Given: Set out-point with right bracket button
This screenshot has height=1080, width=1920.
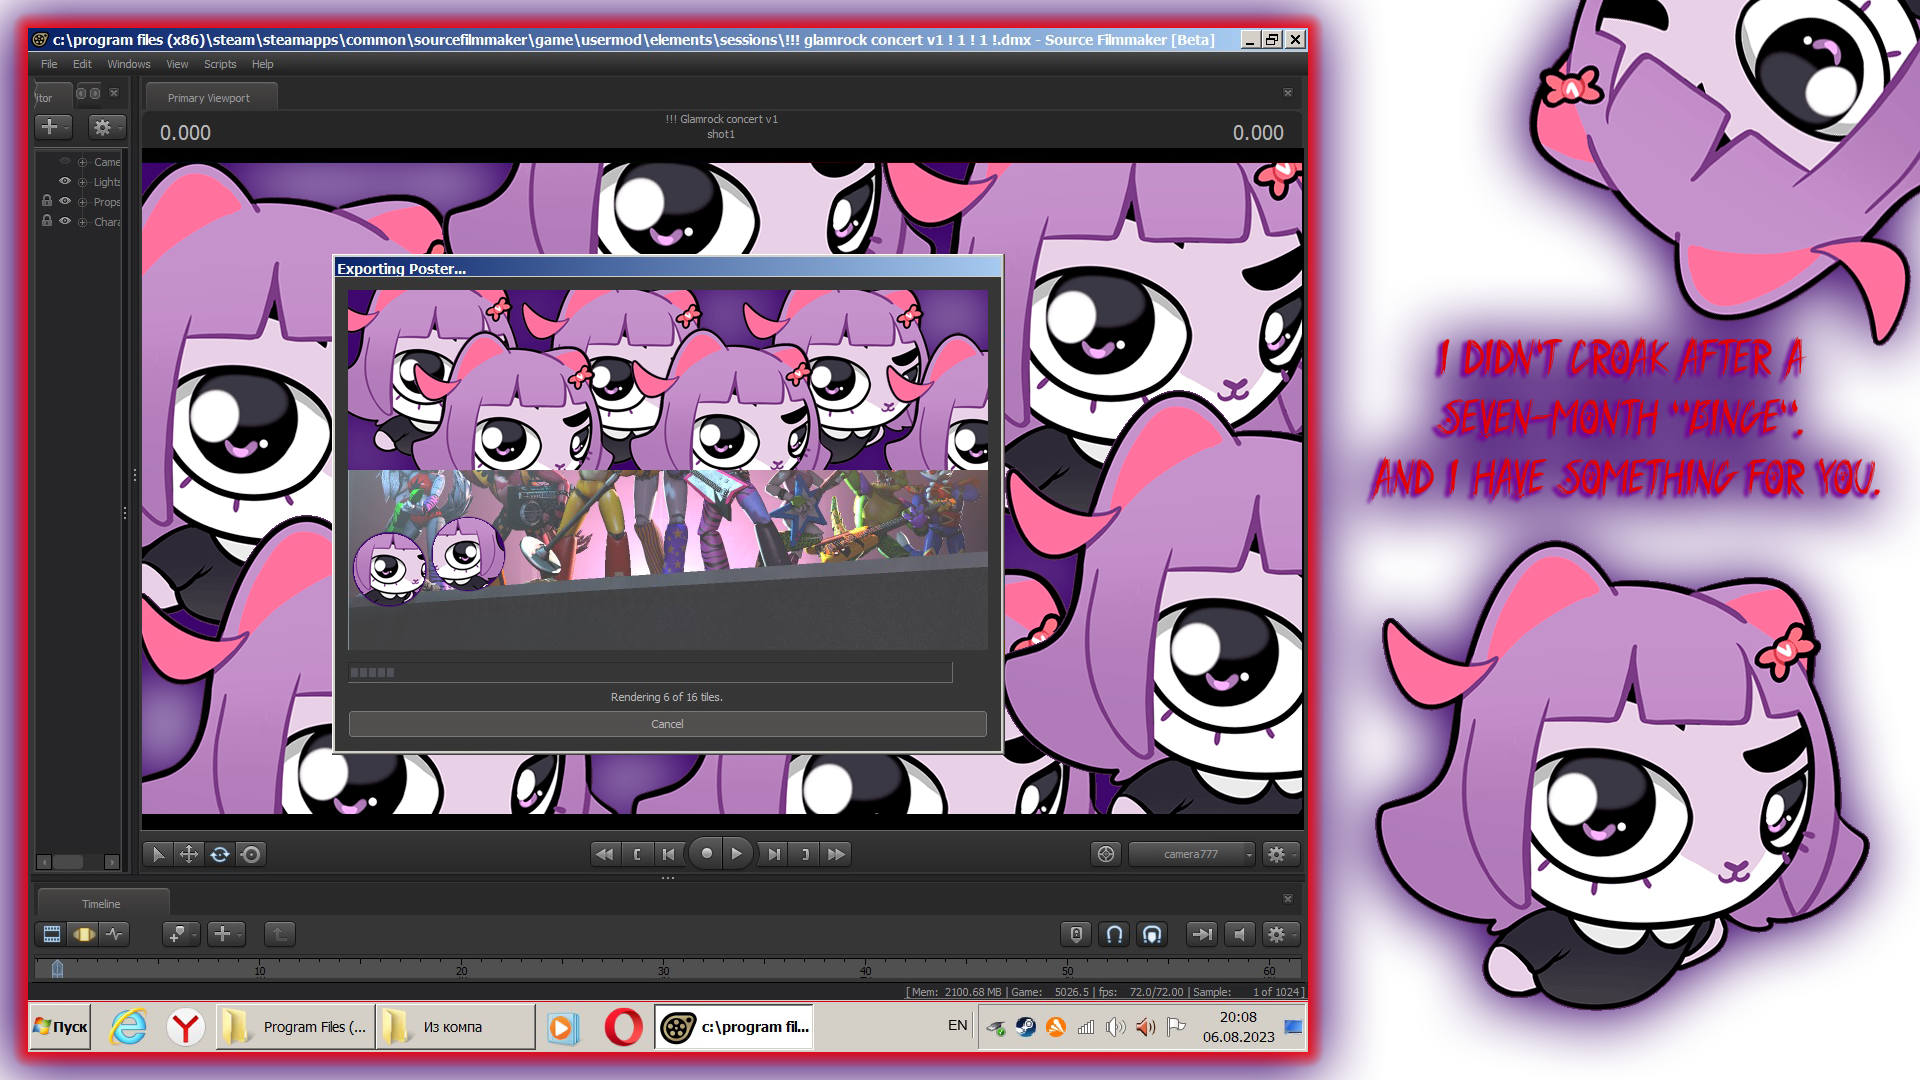Looking at the screenshot, I should coord(805,854).
